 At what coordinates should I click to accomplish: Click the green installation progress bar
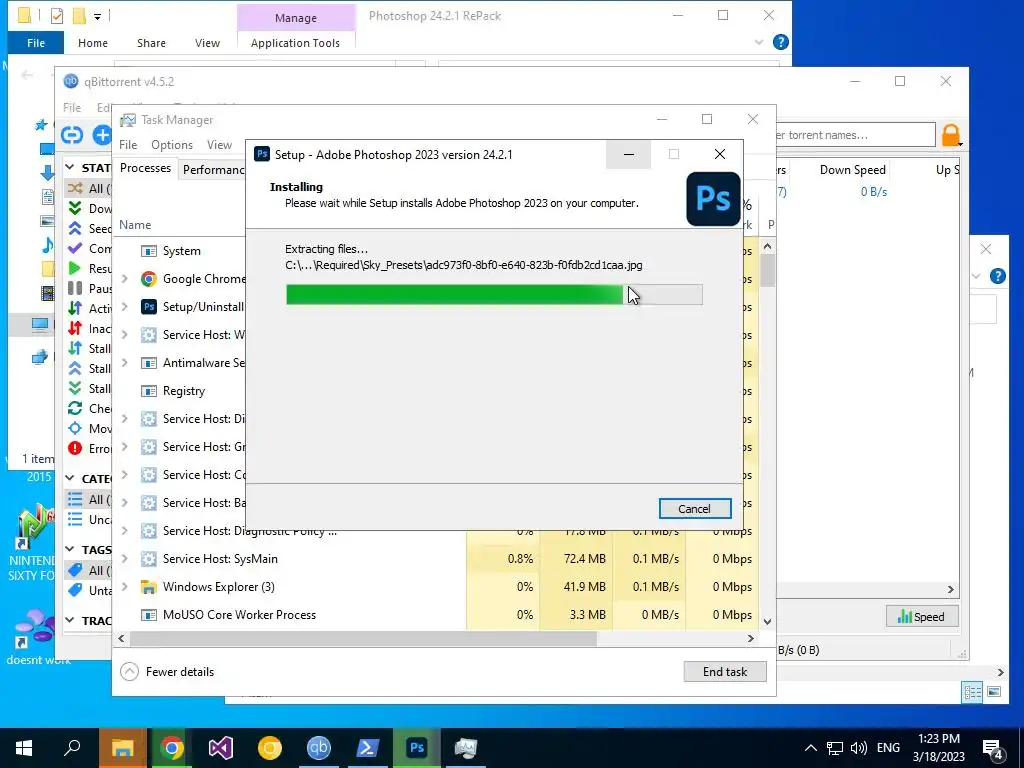[x=494, y=295]
